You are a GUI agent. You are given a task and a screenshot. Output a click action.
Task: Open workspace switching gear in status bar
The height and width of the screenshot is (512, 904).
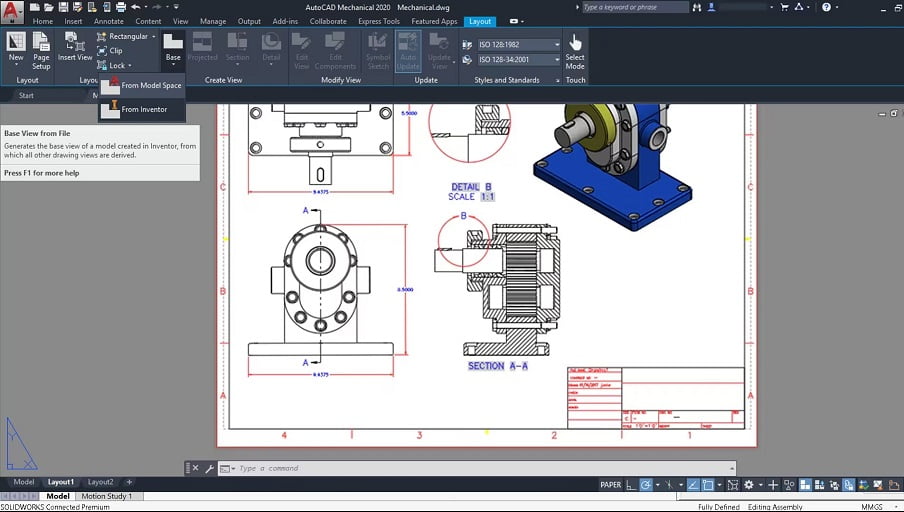[748, 485]
